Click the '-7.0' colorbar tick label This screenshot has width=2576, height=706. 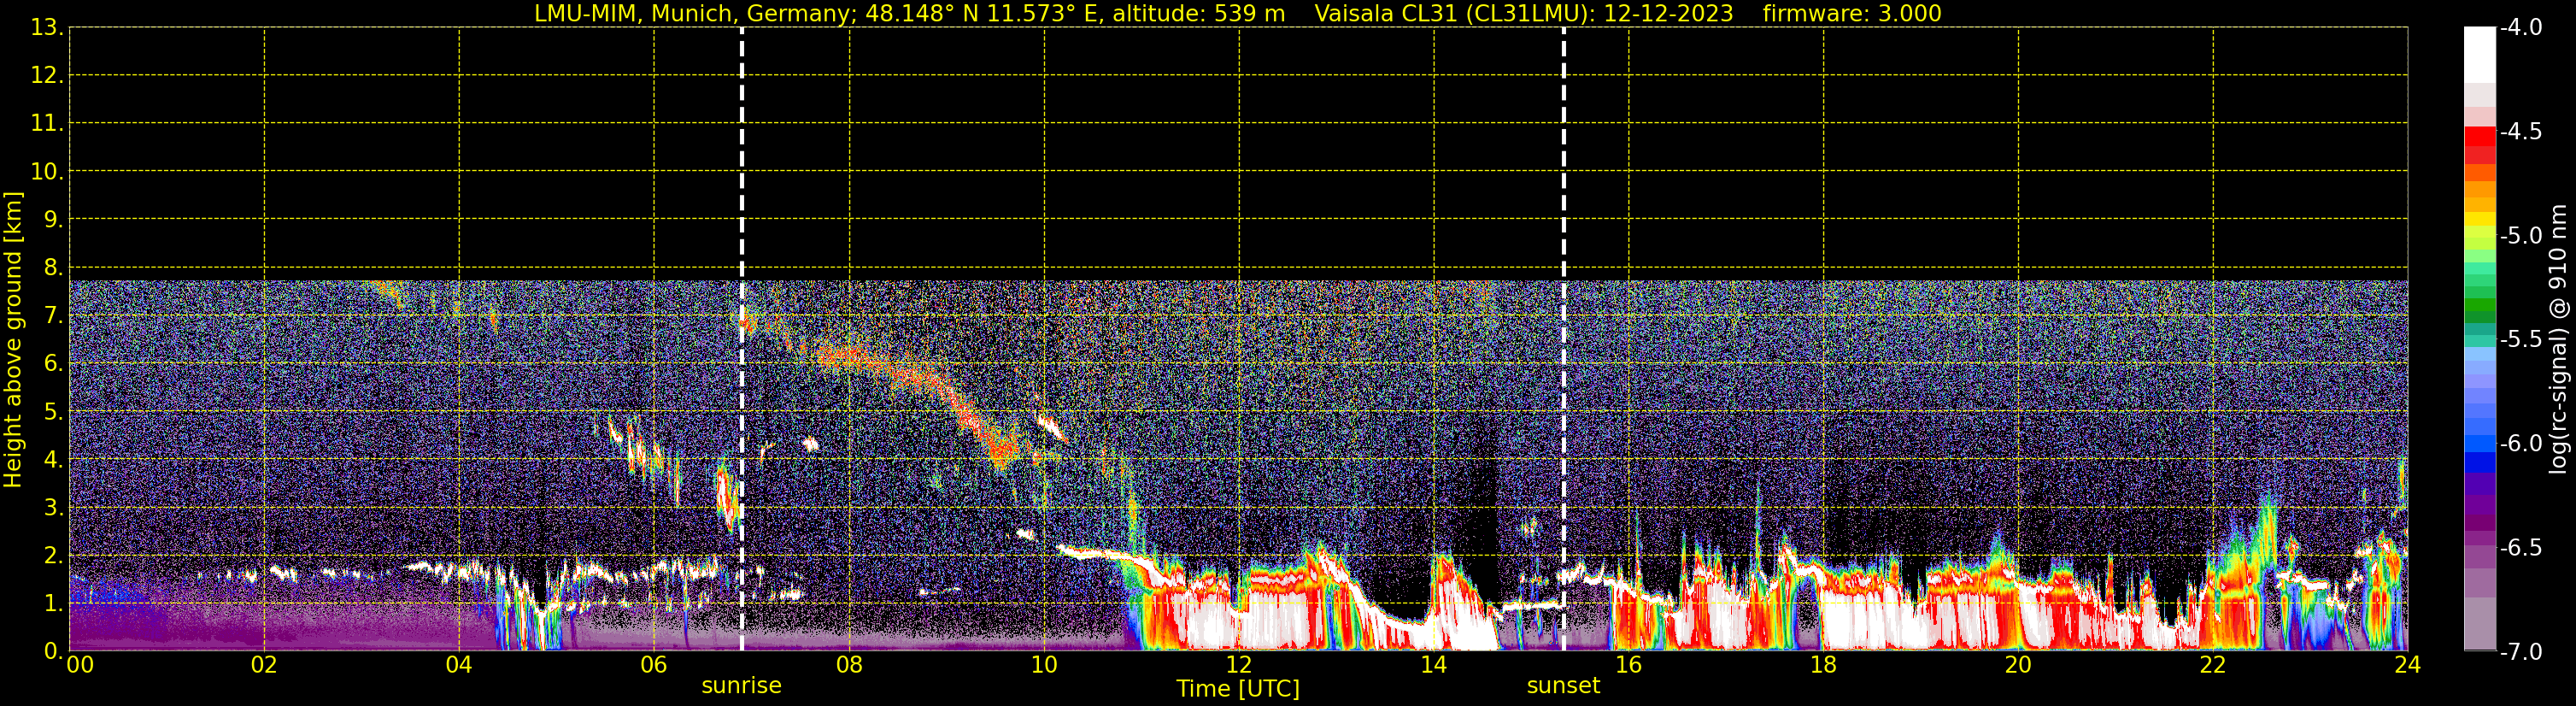(x=2520, y=652)
